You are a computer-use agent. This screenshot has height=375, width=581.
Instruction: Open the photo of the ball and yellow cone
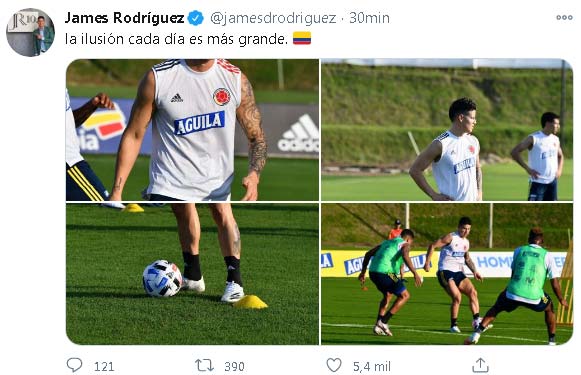click(192, 274)
